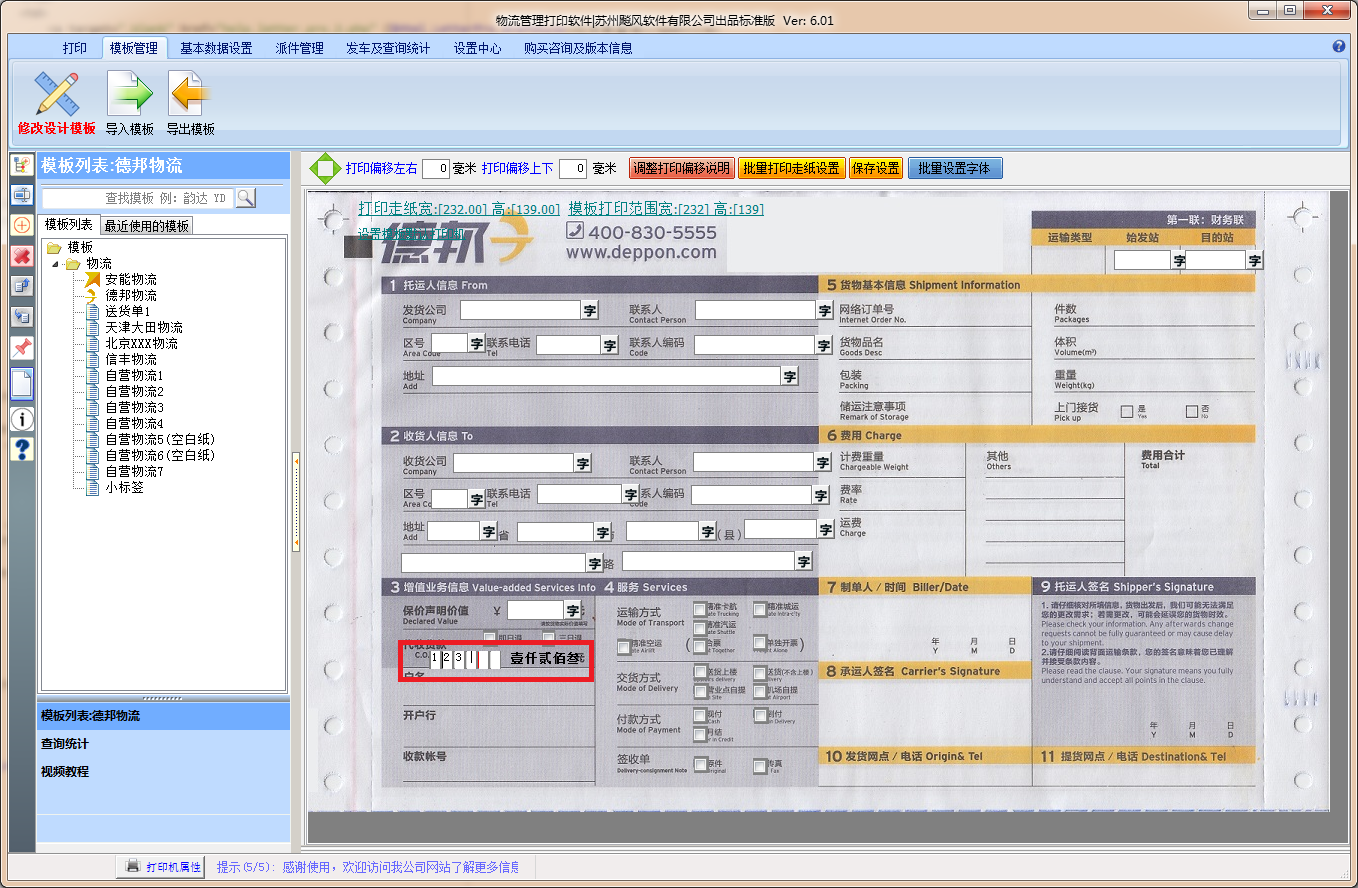This screenshot has width=1358, height=888.
Task: Click 字 font button beside 保价声明价值 field
Action: click(572, 610)
